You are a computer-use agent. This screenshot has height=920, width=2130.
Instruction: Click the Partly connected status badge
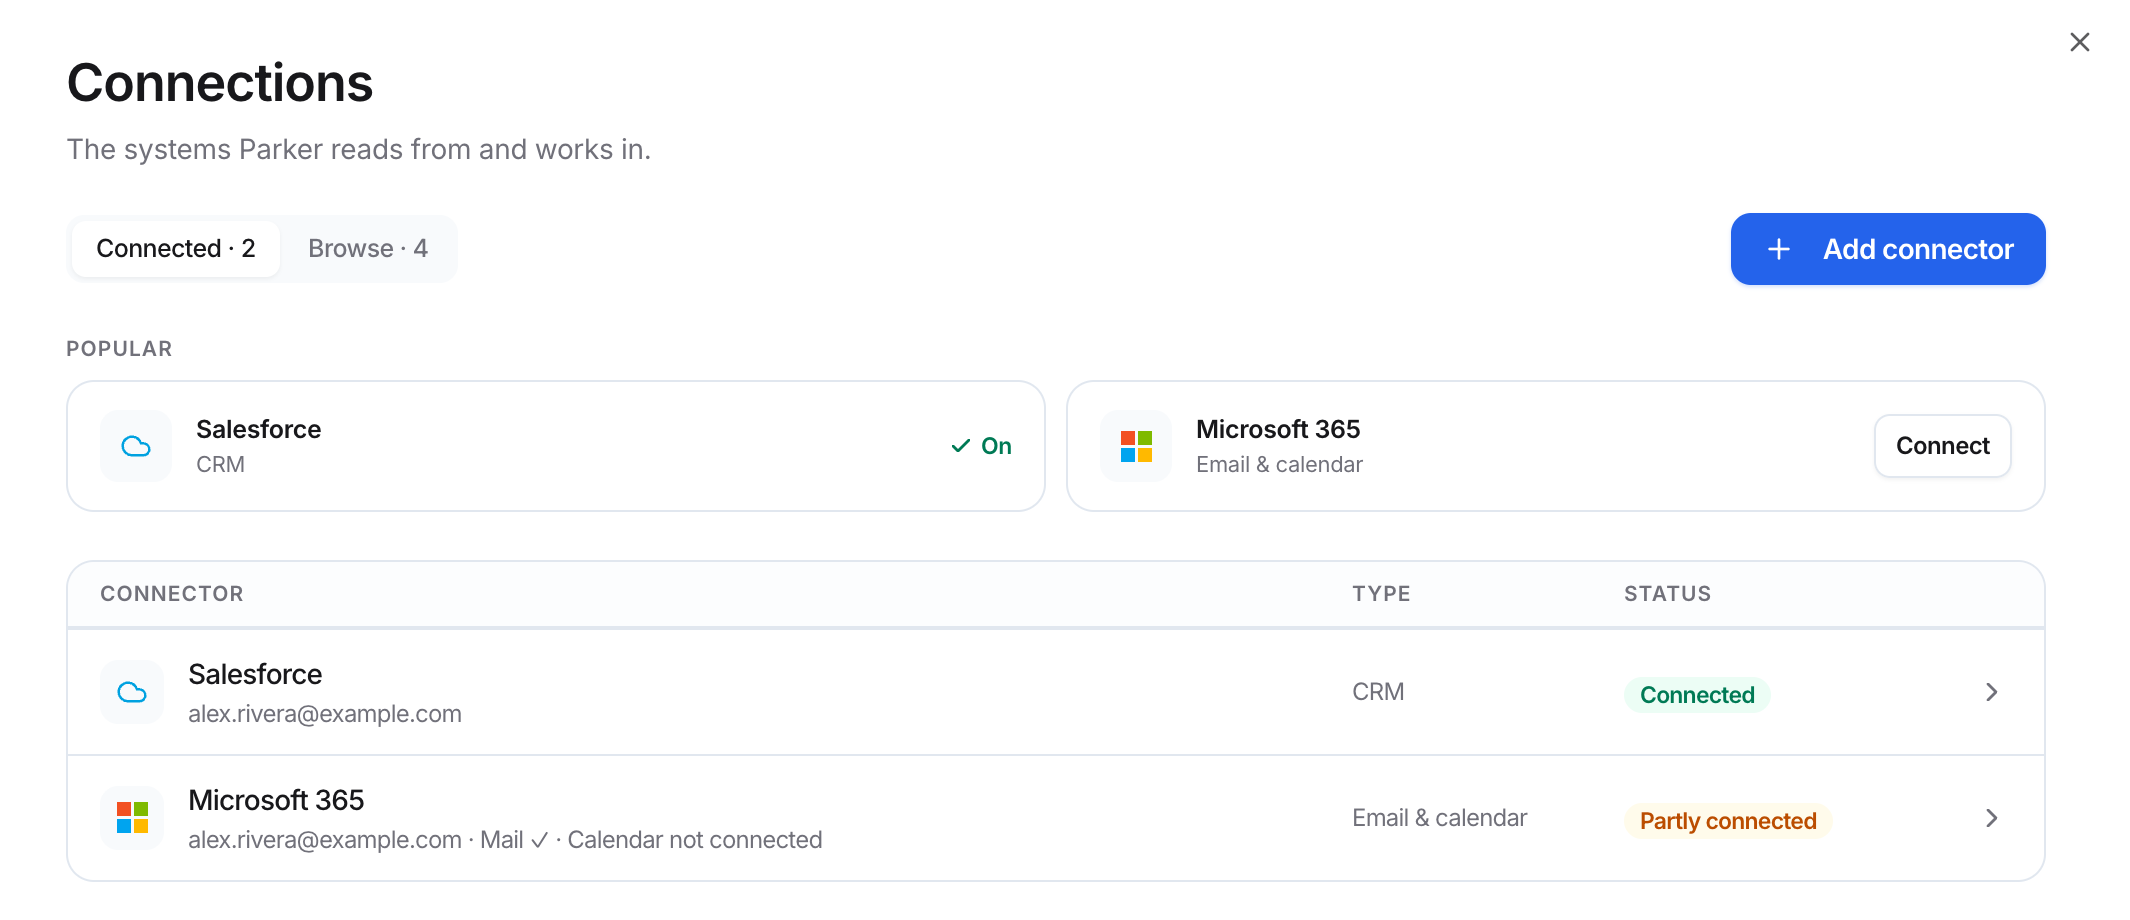click(1728, 821)
